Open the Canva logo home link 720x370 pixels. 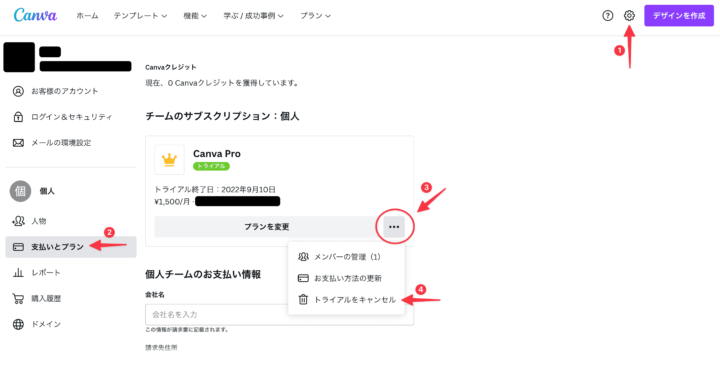[35, 15]
